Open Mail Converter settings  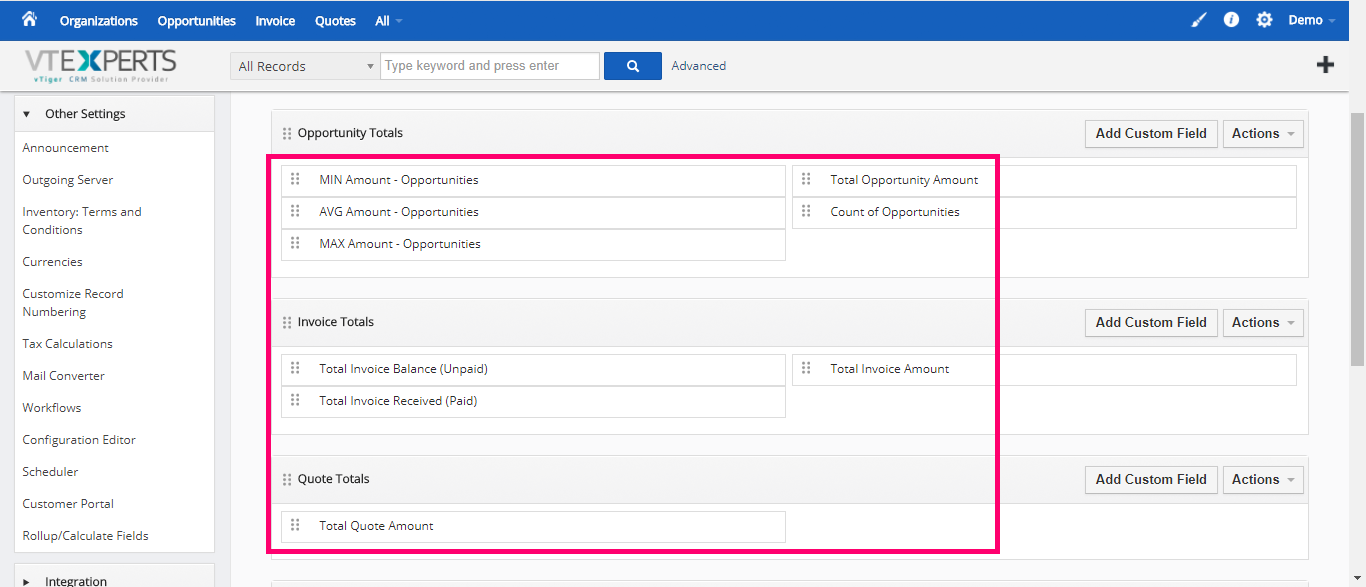tap(64, 376)
